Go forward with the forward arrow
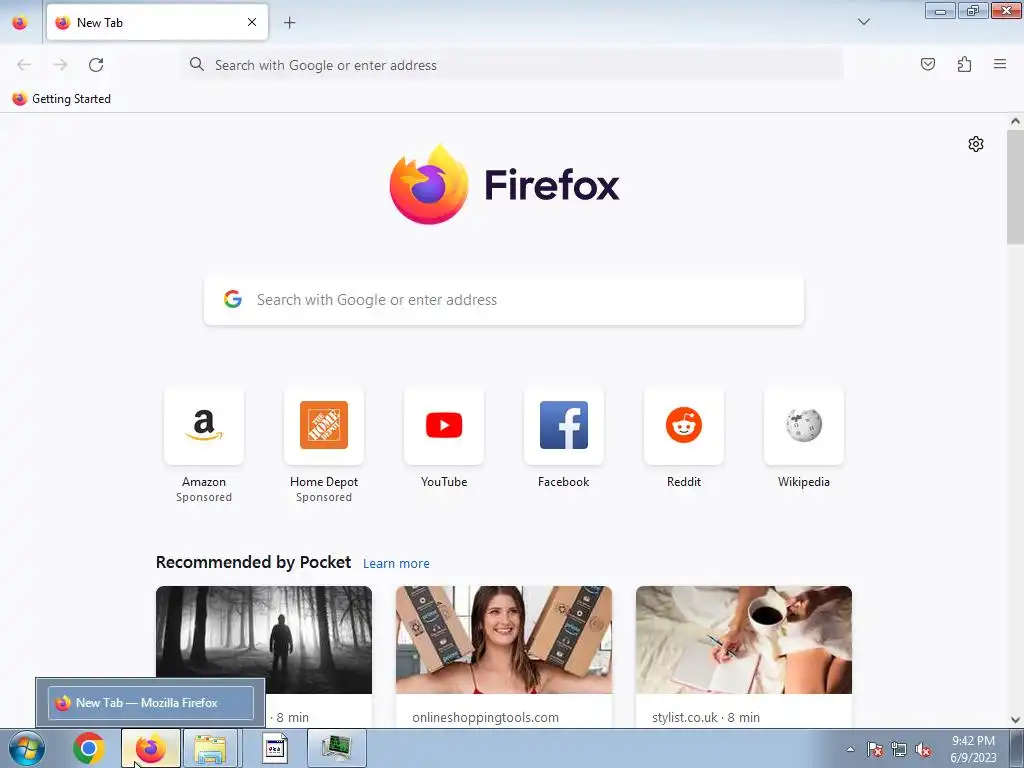The image size is (1024, 768). pyautogui.click(x=60, y=65)
